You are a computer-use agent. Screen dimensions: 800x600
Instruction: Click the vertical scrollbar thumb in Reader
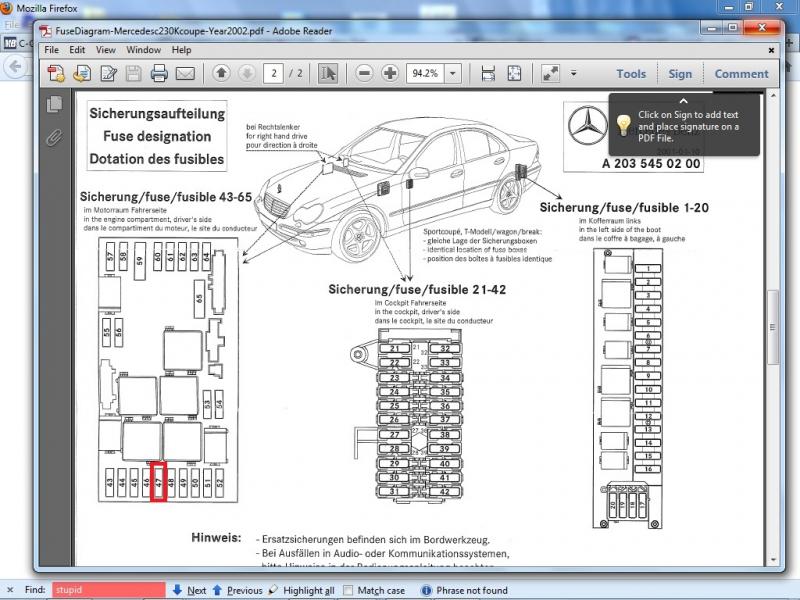tap(773, 327)
